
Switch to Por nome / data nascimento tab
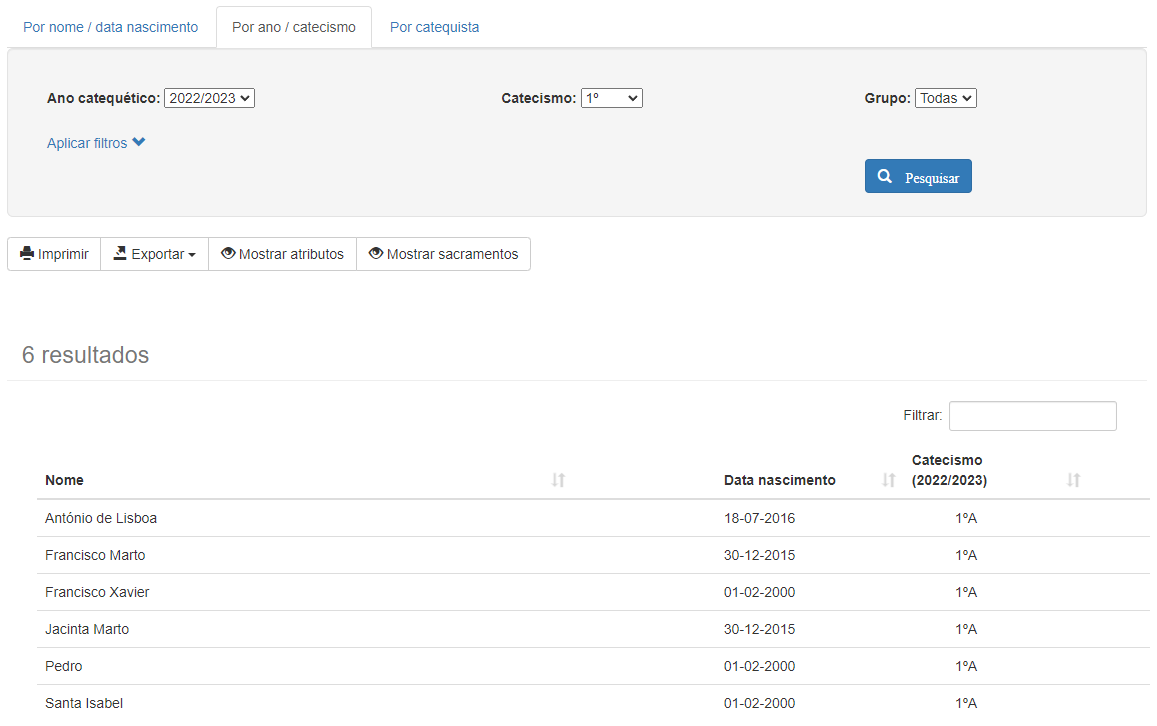click(x=111, y=27)
